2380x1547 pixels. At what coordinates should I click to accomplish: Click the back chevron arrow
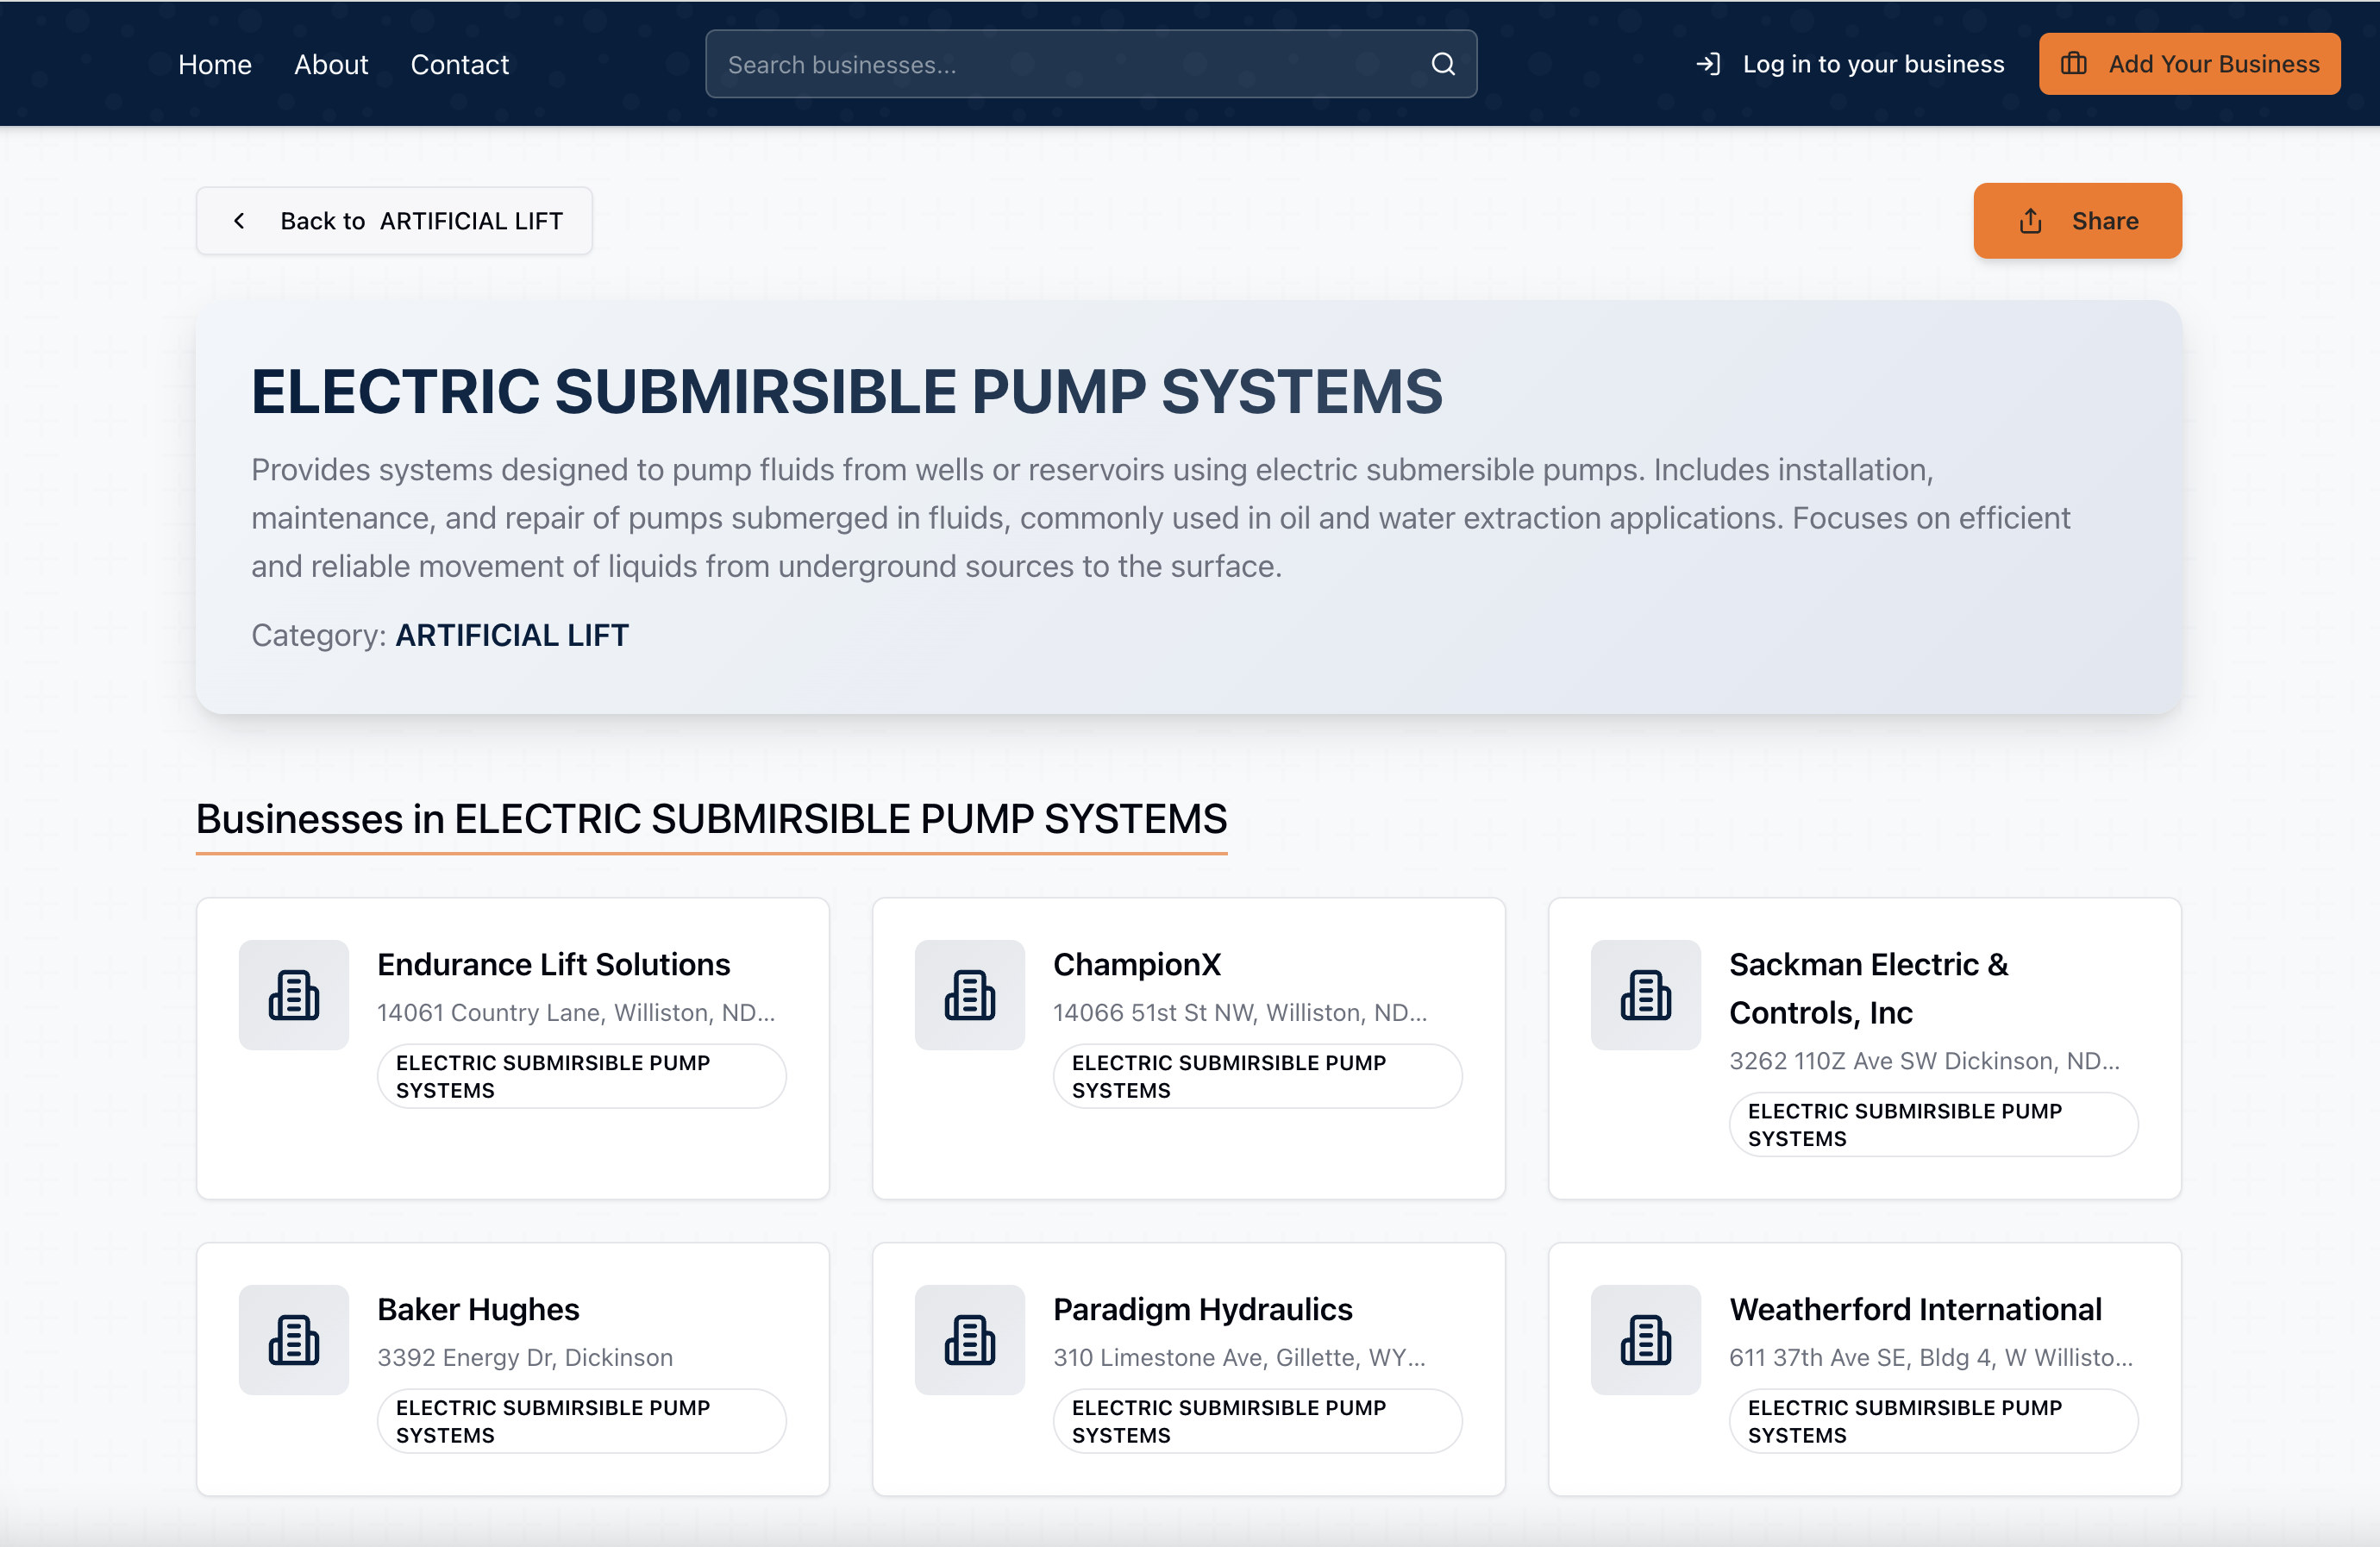(x=239, y=221)
